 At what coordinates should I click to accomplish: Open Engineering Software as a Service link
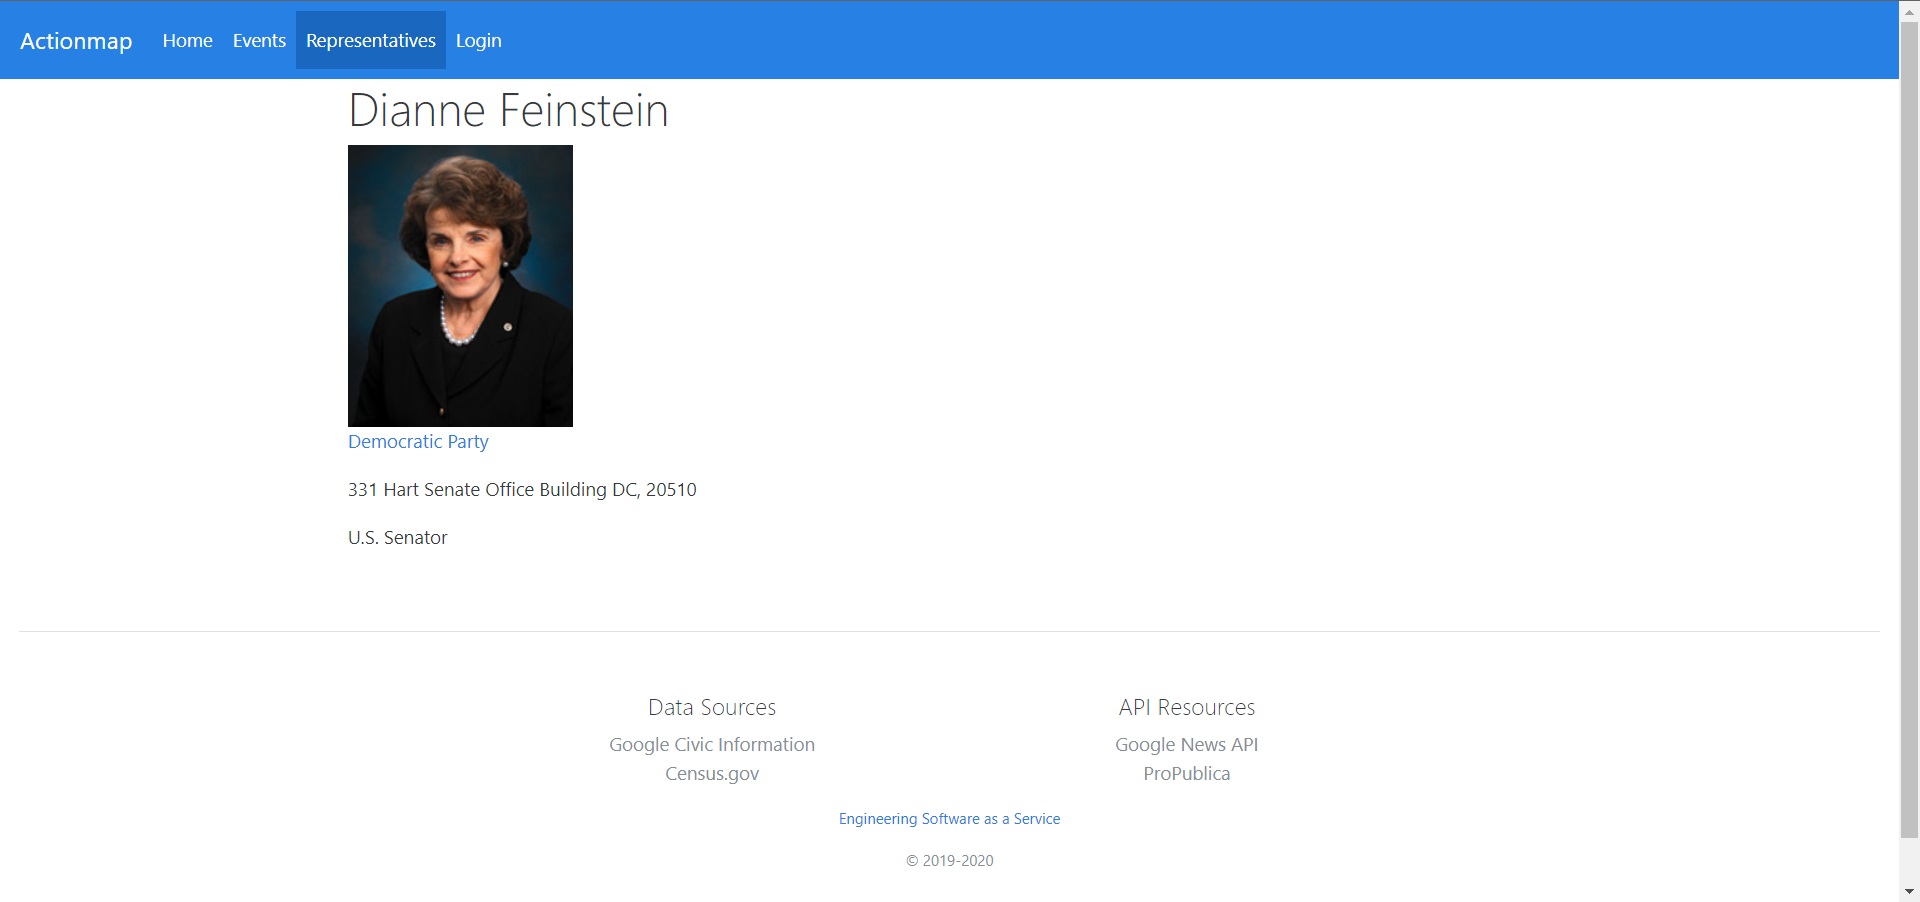tap(949, 819)
